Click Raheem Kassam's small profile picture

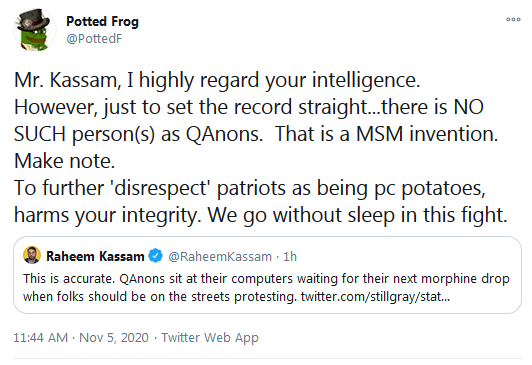pyautogui.click(x=32, y=255)
